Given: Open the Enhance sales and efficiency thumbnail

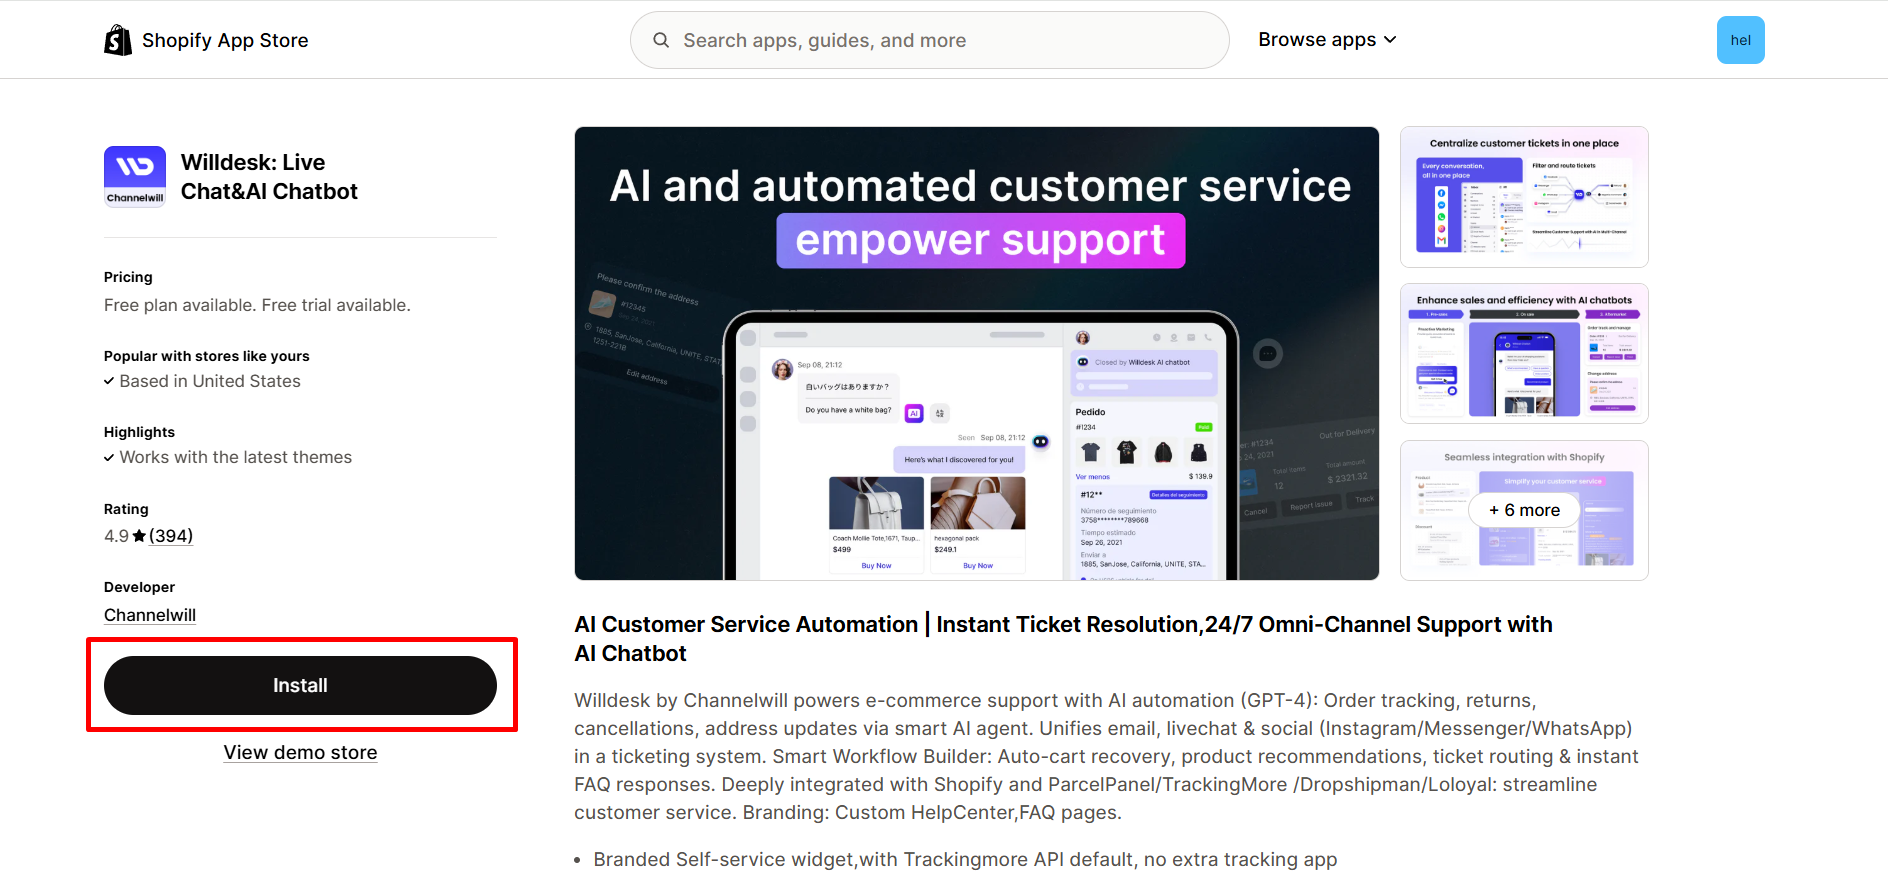Looking at the screenshot, I should coord(1524,353).
